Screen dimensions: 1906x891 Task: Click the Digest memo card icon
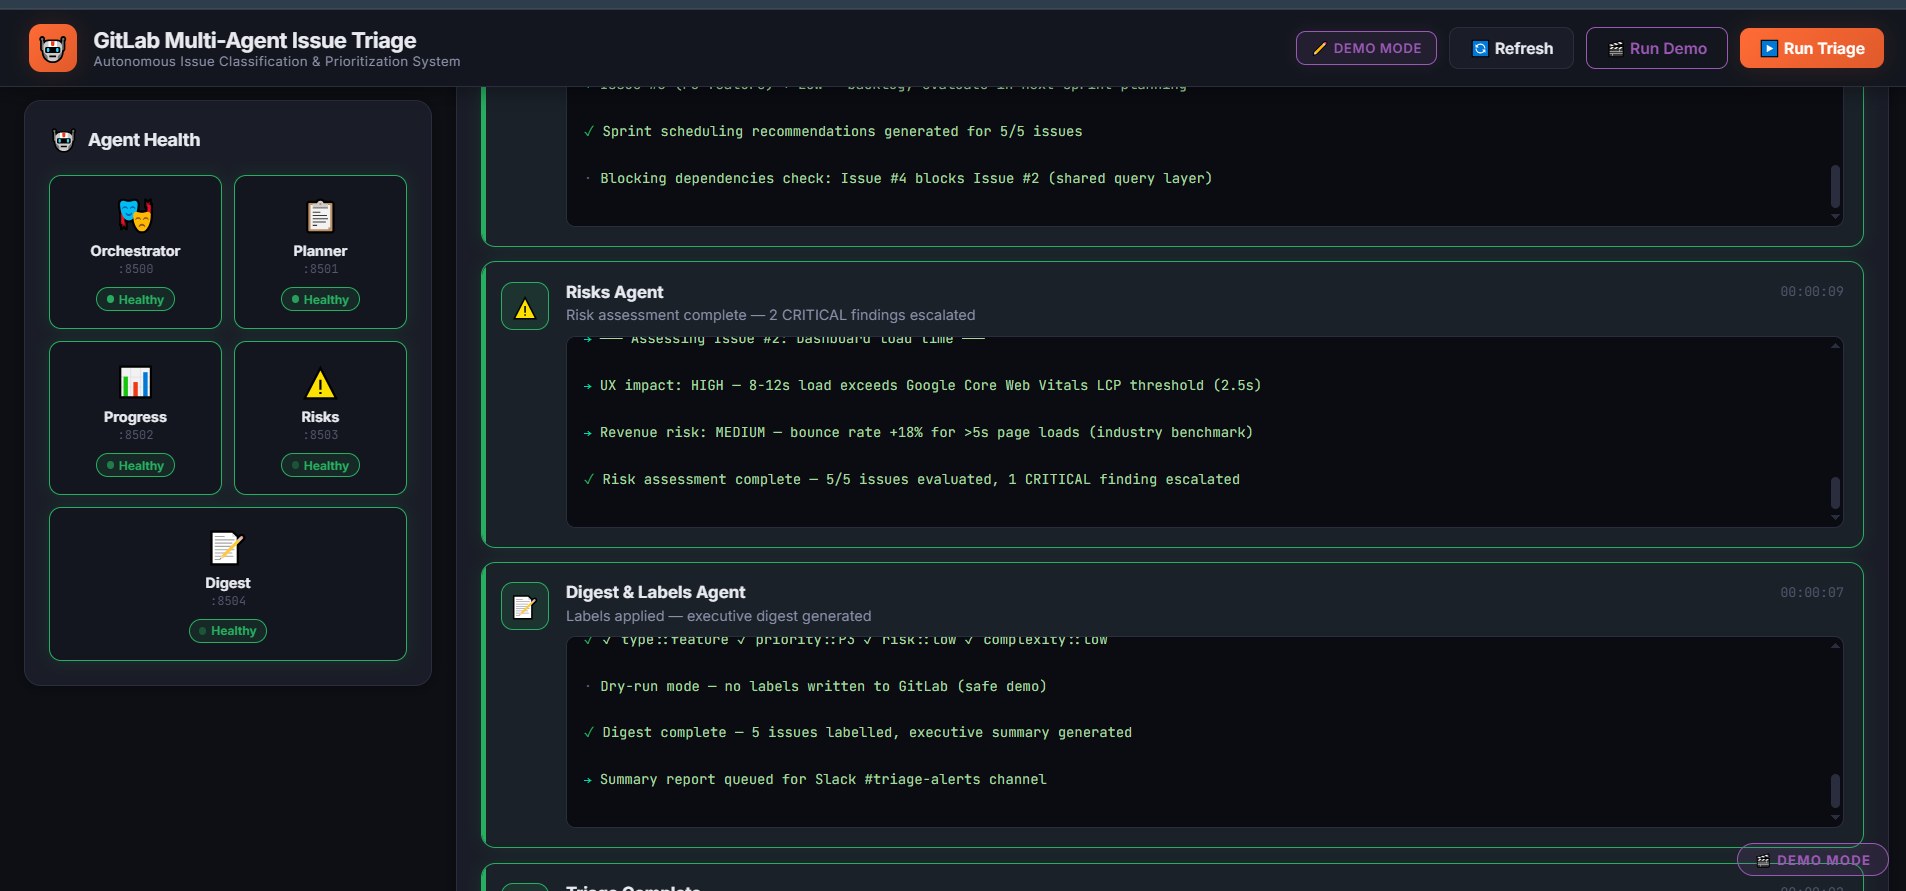click(x=228, y=547)
